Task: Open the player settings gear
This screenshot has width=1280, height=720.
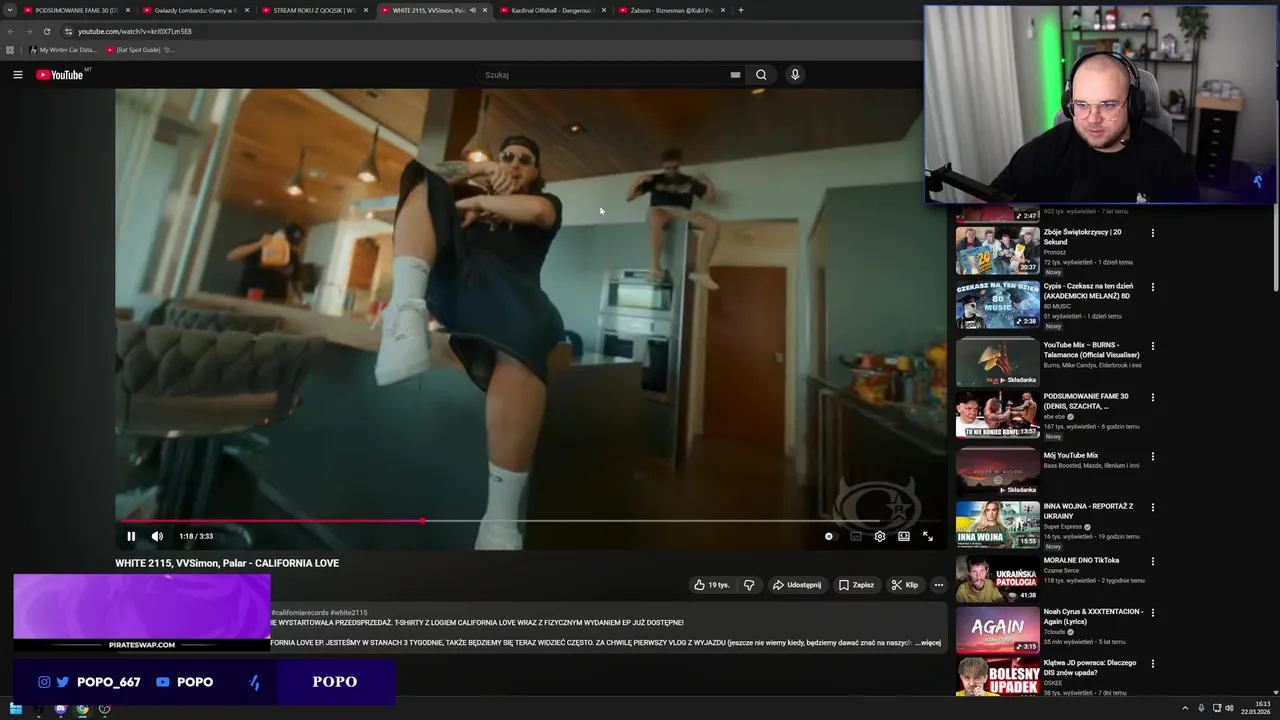Action: coord(880,536)
